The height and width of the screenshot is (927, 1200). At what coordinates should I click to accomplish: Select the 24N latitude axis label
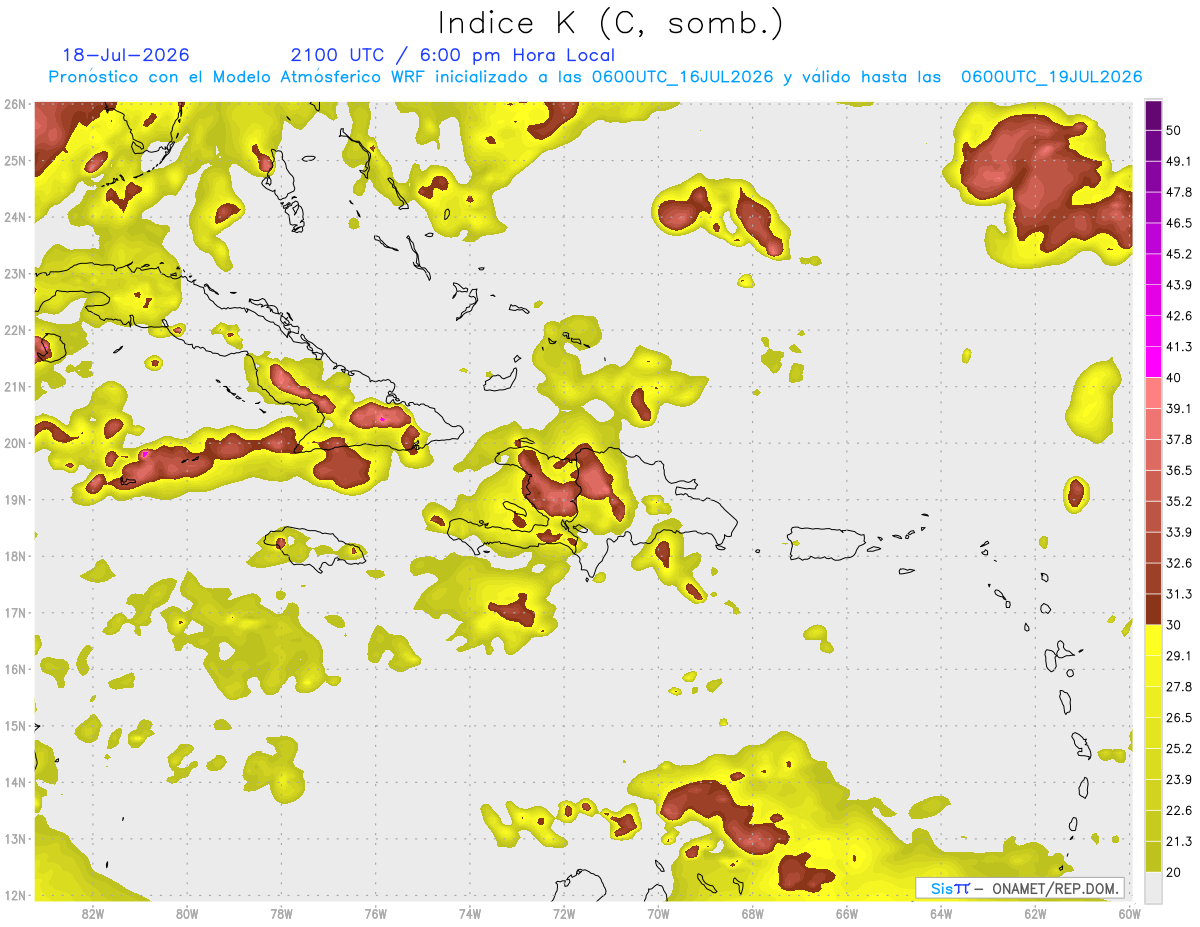[x=14, y=217]
